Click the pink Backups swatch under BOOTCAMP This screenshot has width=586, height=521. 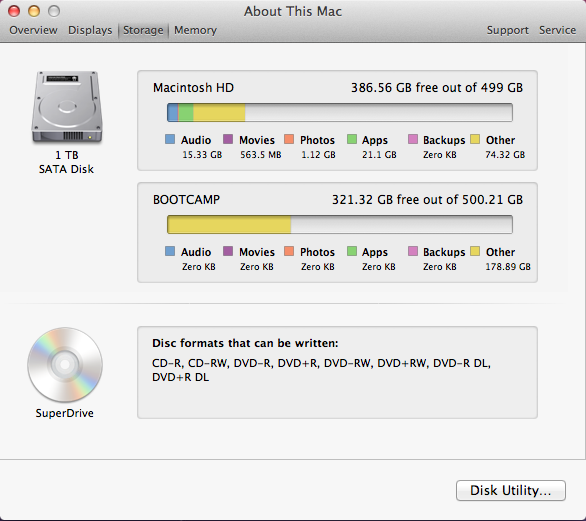click(x=413, y=251)
